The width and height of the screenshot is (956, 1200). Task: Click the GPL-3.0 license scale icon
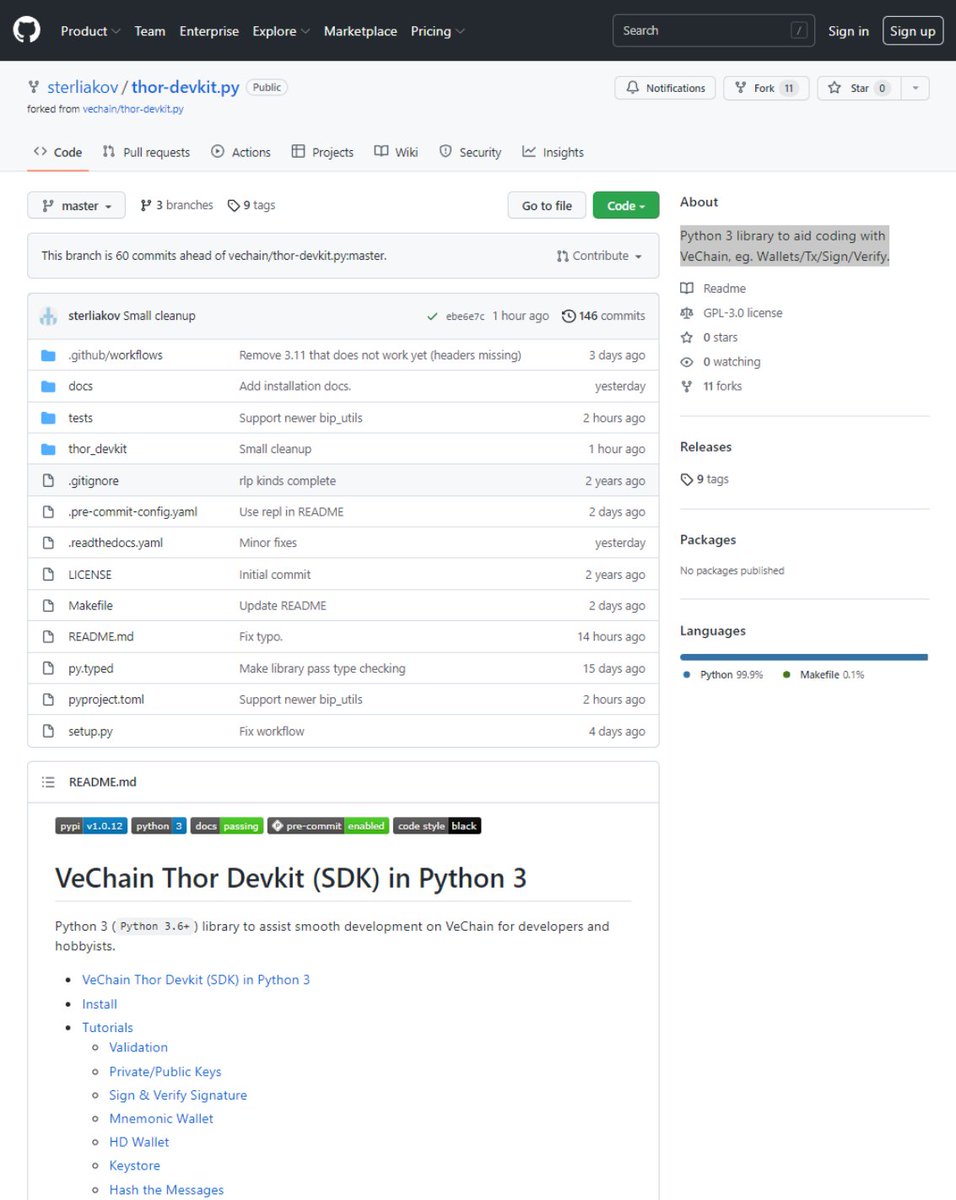(687, 313)
